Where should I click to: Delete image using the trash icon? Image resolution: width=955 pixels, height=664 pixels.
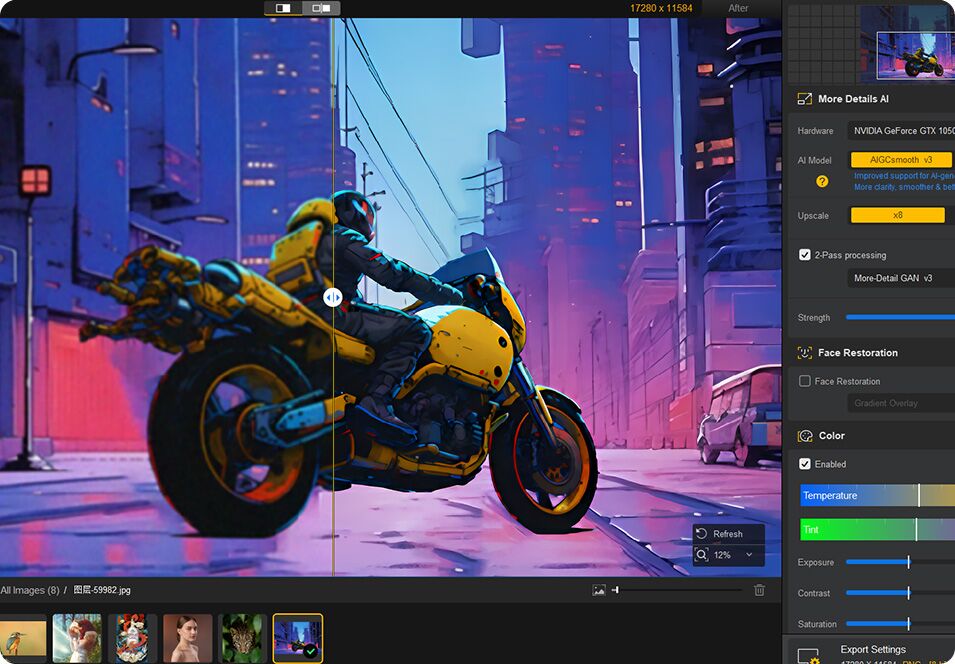[759, 590]
